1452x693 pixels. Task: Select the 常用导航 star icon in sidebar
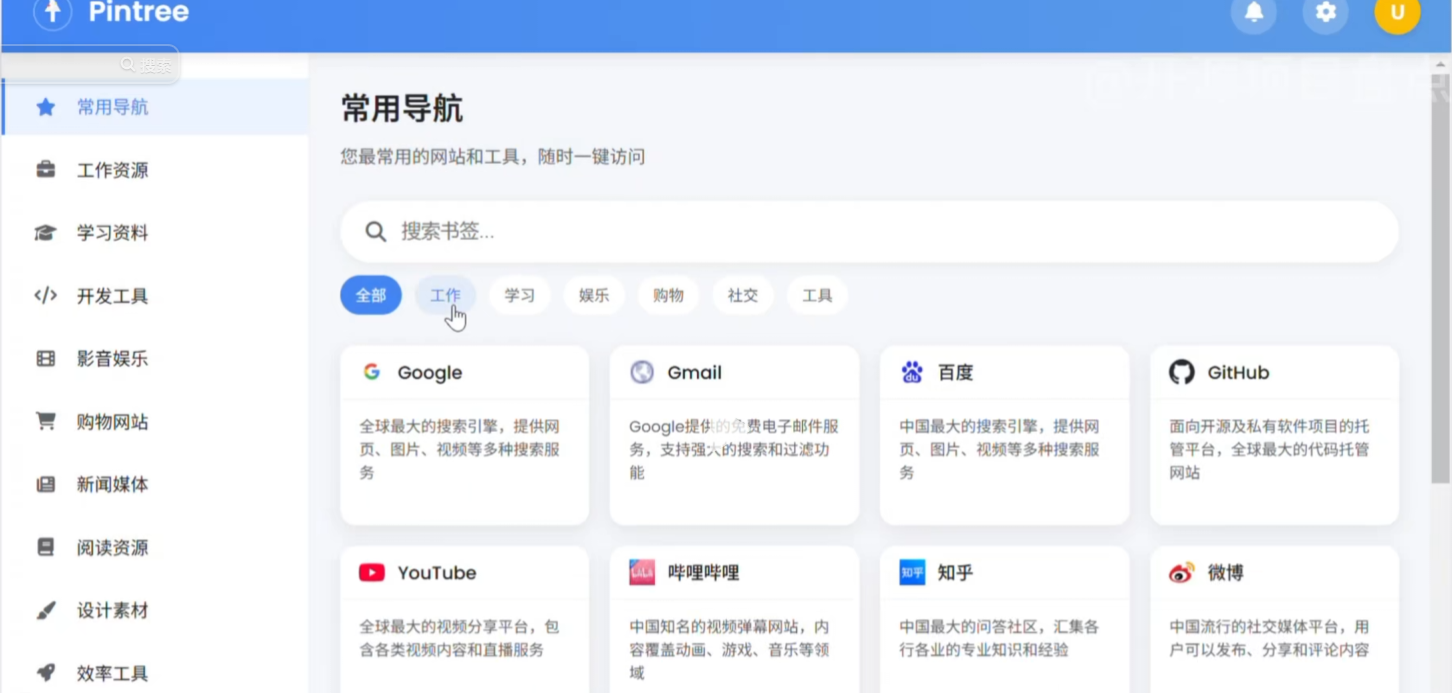tap(45, 107)
